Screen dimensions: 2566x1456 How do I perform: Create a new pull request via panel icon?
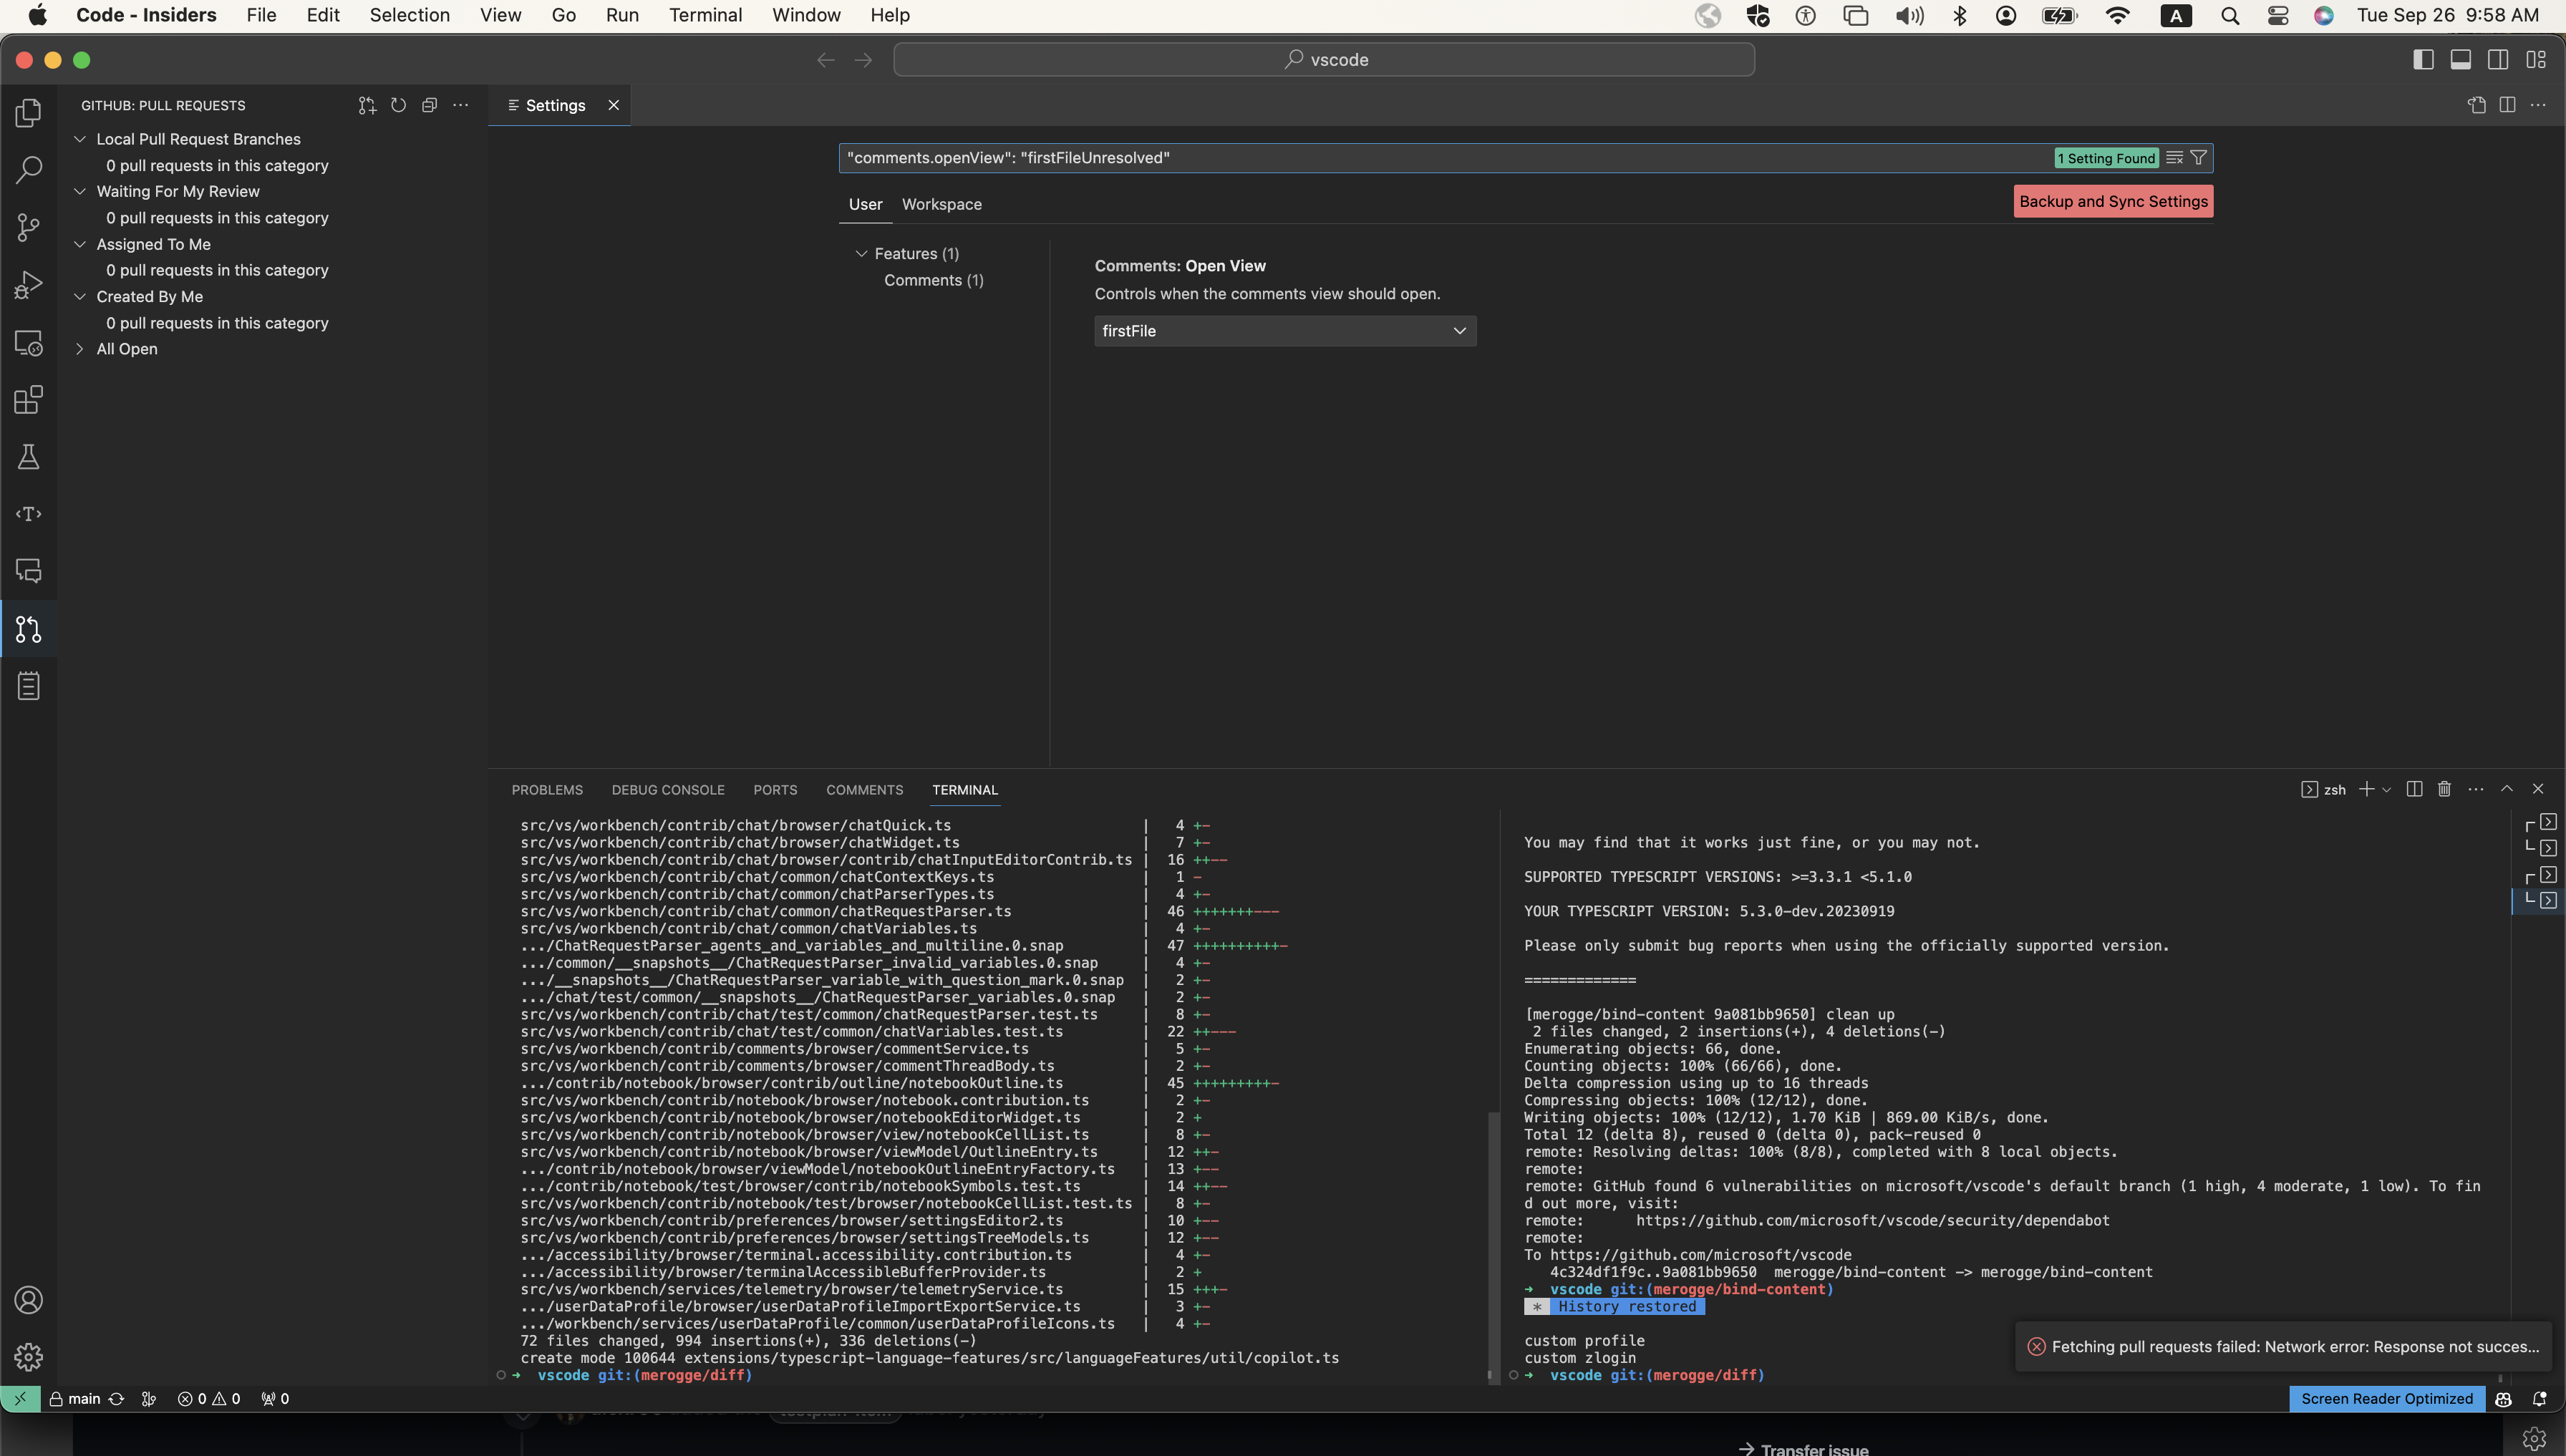(366, 105)
